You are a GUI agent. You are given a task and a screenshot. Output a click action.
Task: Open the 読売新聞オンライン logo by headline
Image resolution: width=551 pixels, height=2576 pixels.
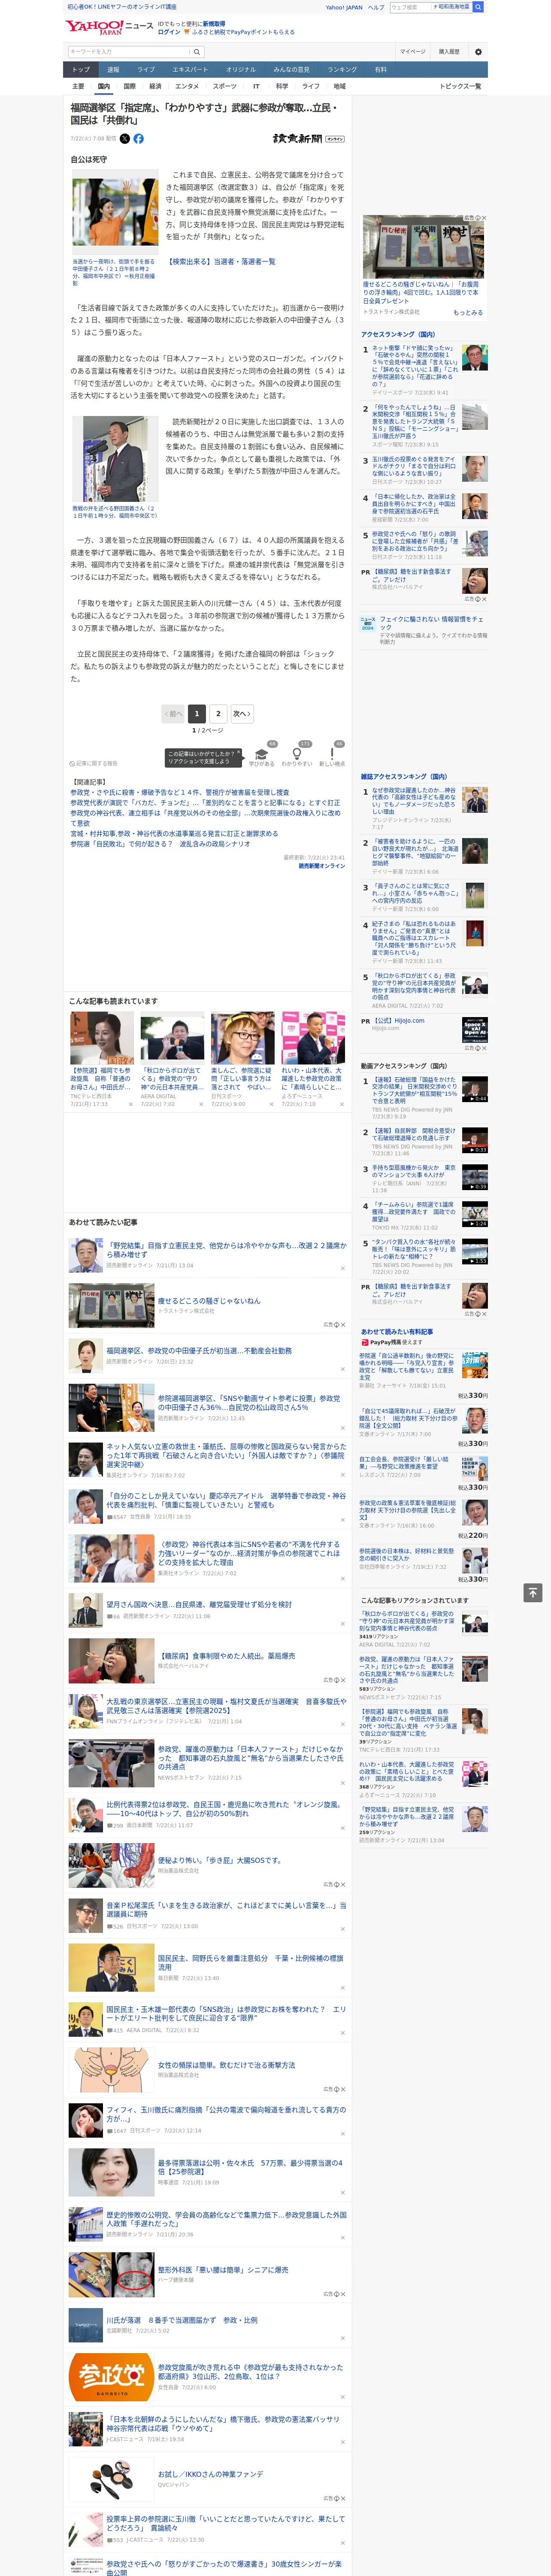click(308, 139)
